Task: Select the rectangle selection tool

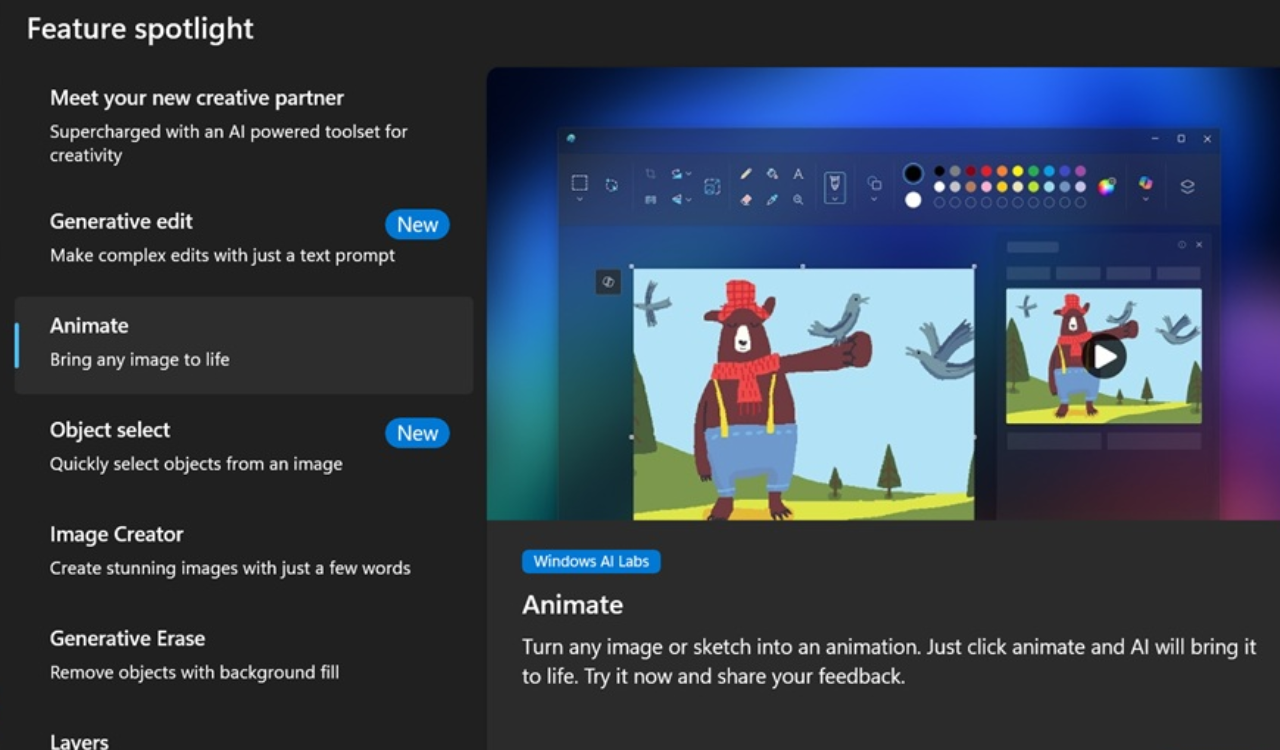Action: click(x=580, y=180)
